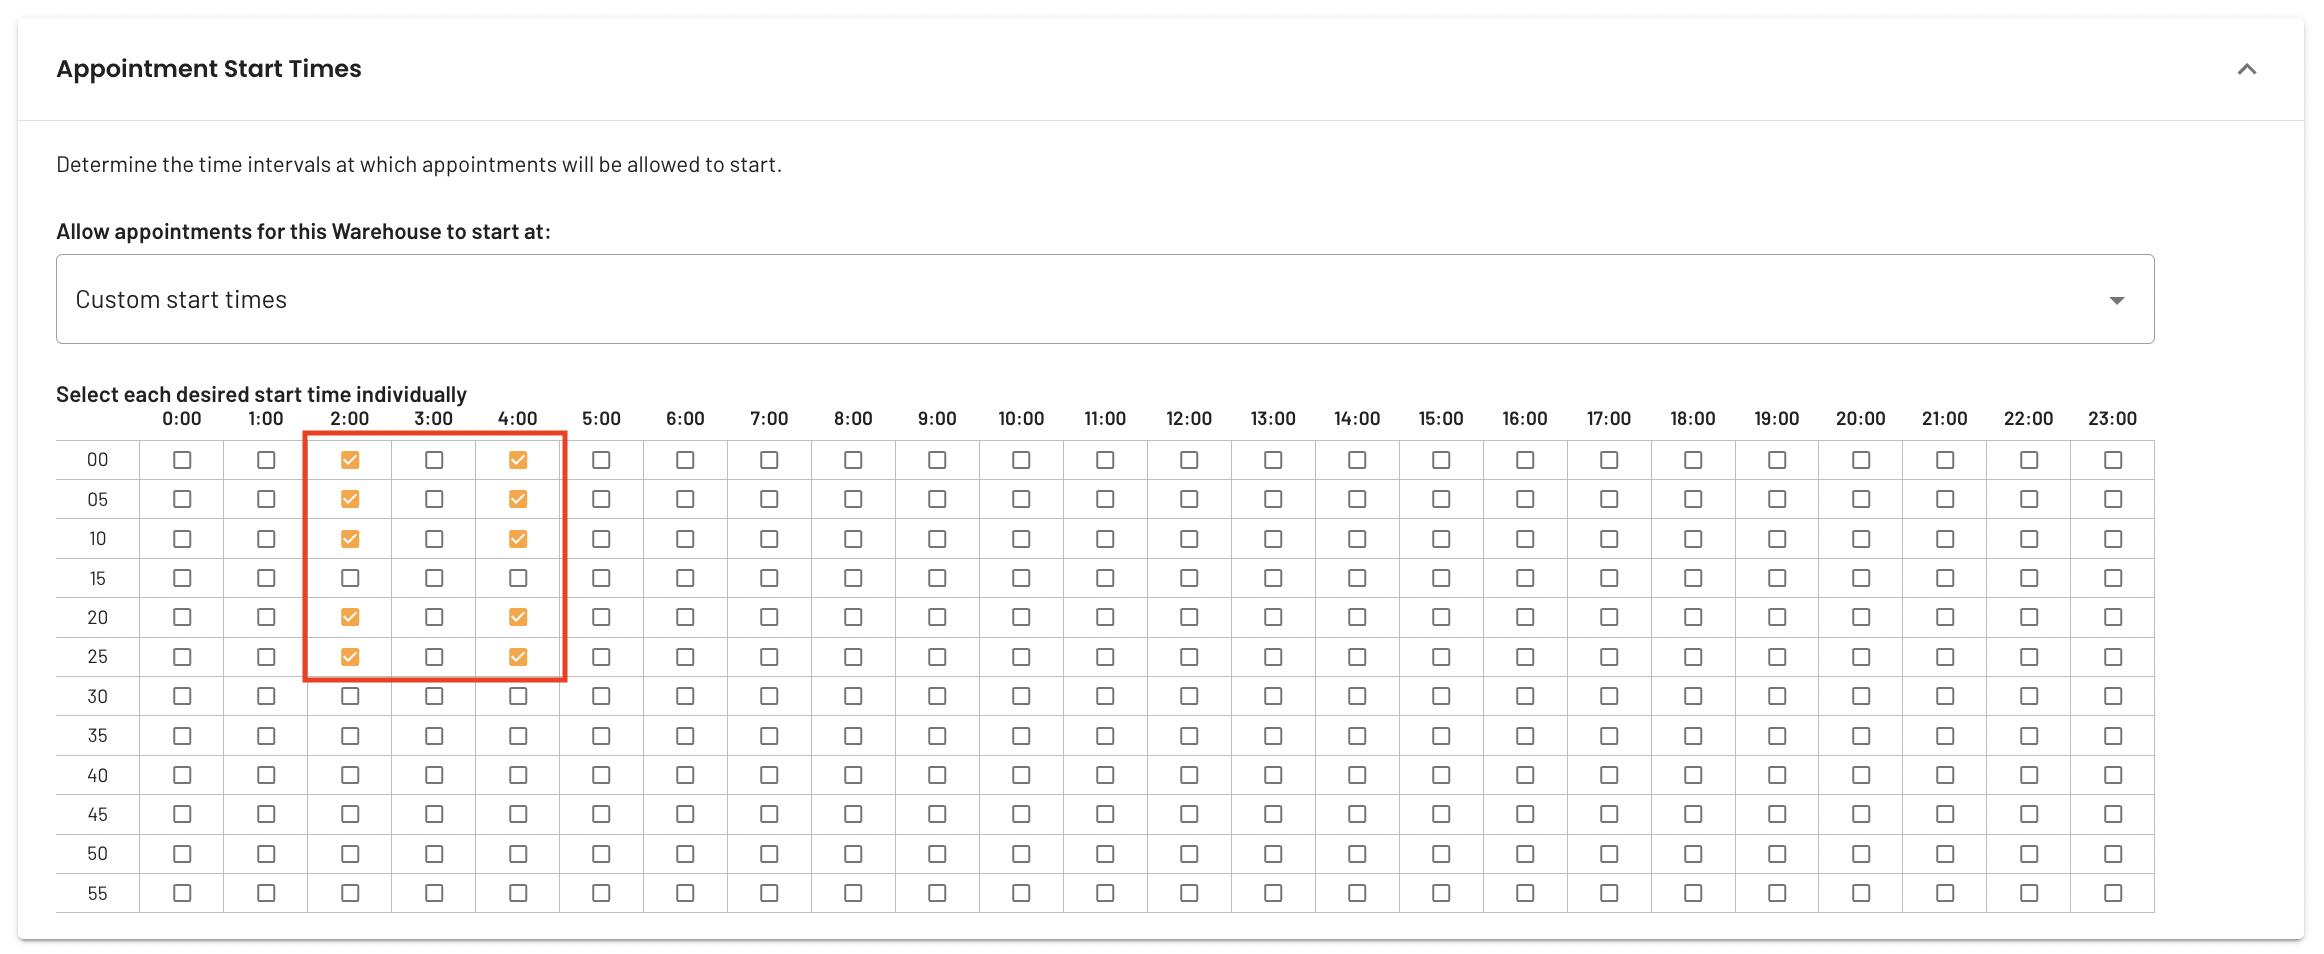Check the 14:00 checkbox at minute 20

(1357, 617)
